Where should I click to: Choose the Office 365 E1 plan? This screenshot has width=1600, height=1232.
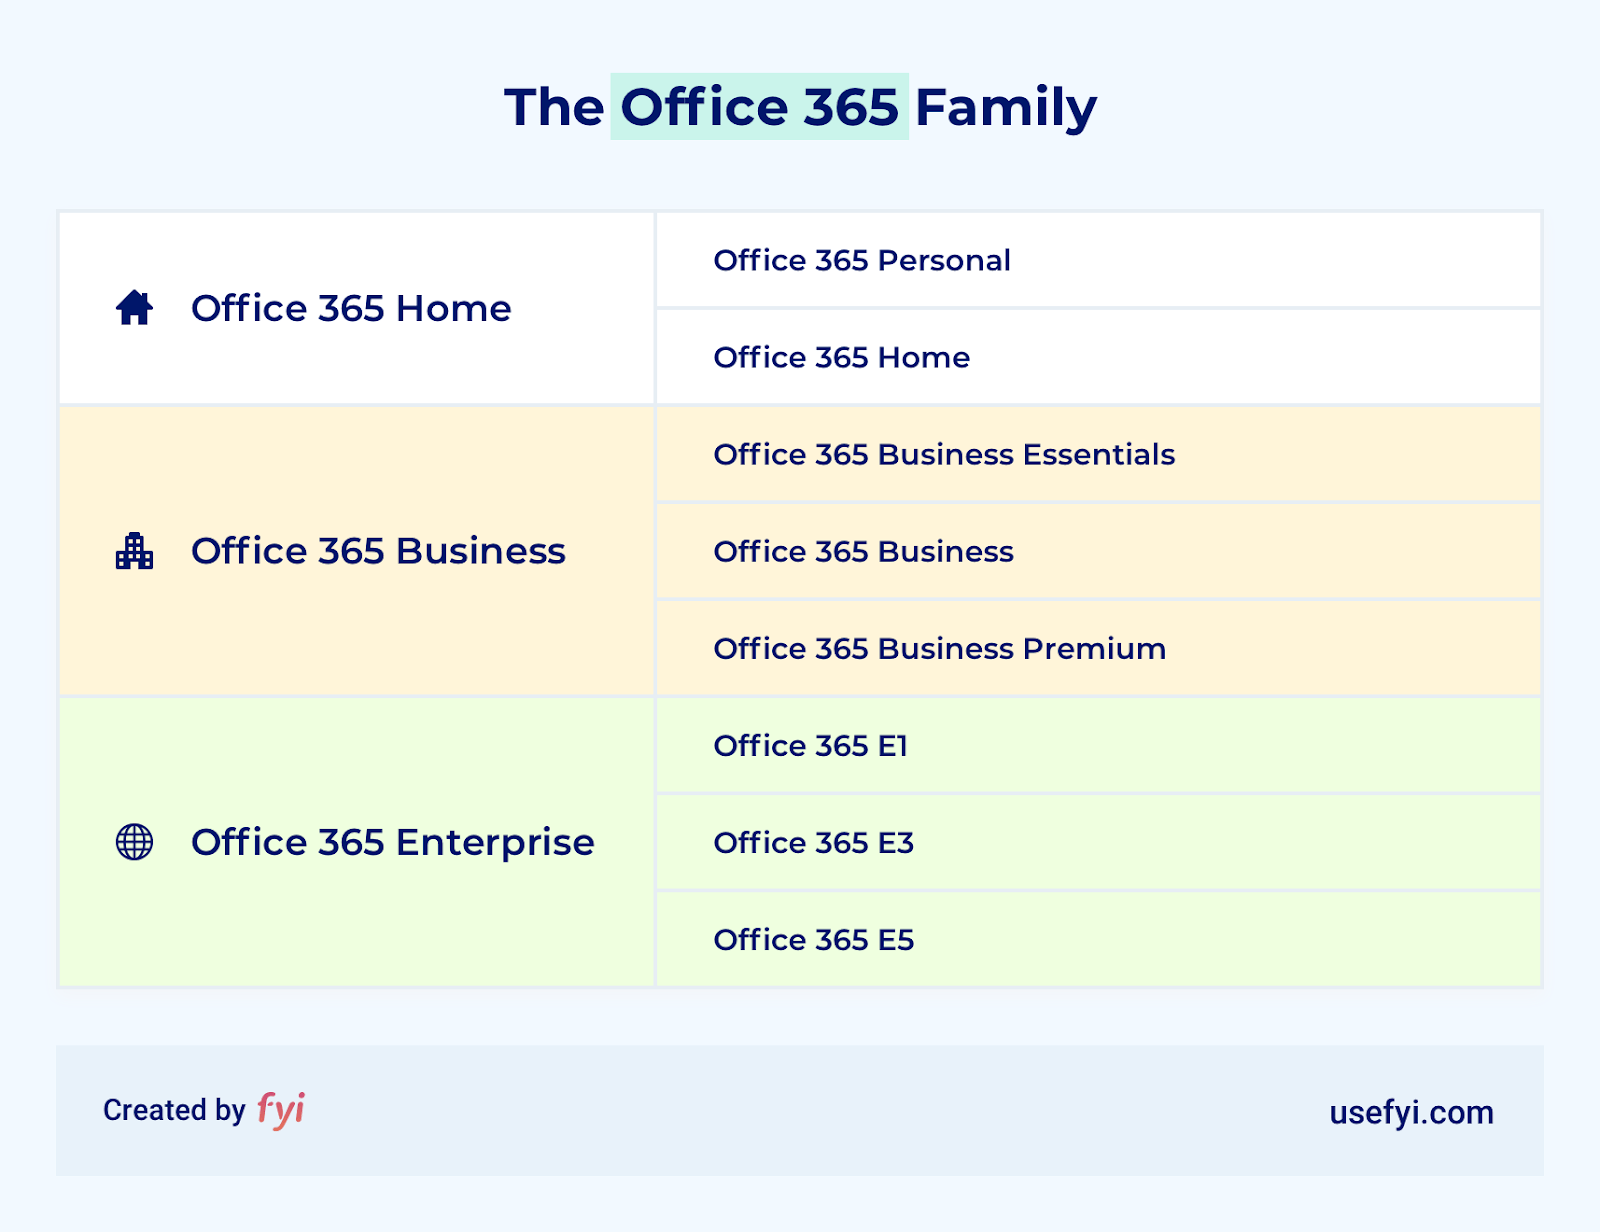[x=810, y=745]
